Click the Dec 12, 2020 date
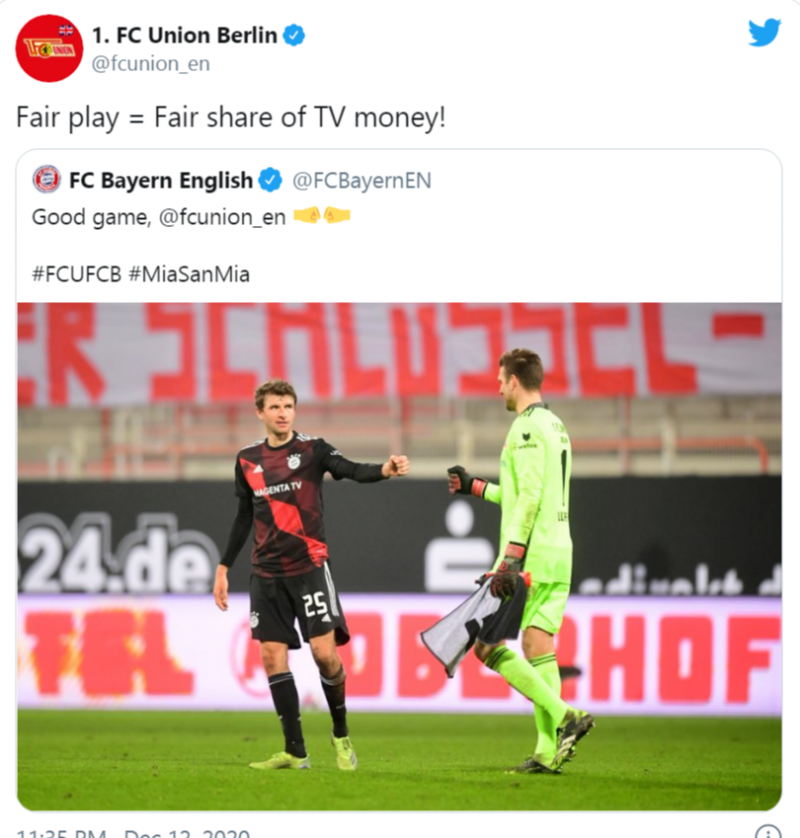This screenshot has height=838, width=800. pyautogui.click(x=187, y=833)
